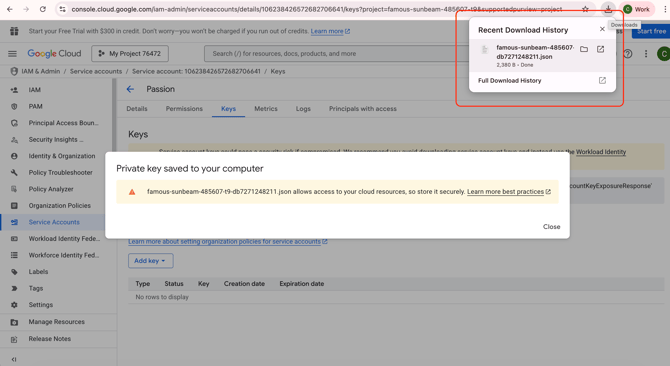Open the Workload Identity link in warning banner
670x366 pixels.
click(x=601, y=152)
